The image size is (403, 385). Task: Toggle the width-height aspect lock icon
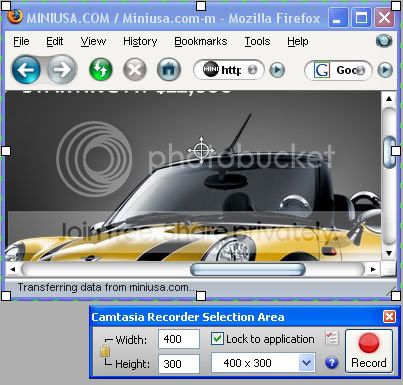pos(105,351)
